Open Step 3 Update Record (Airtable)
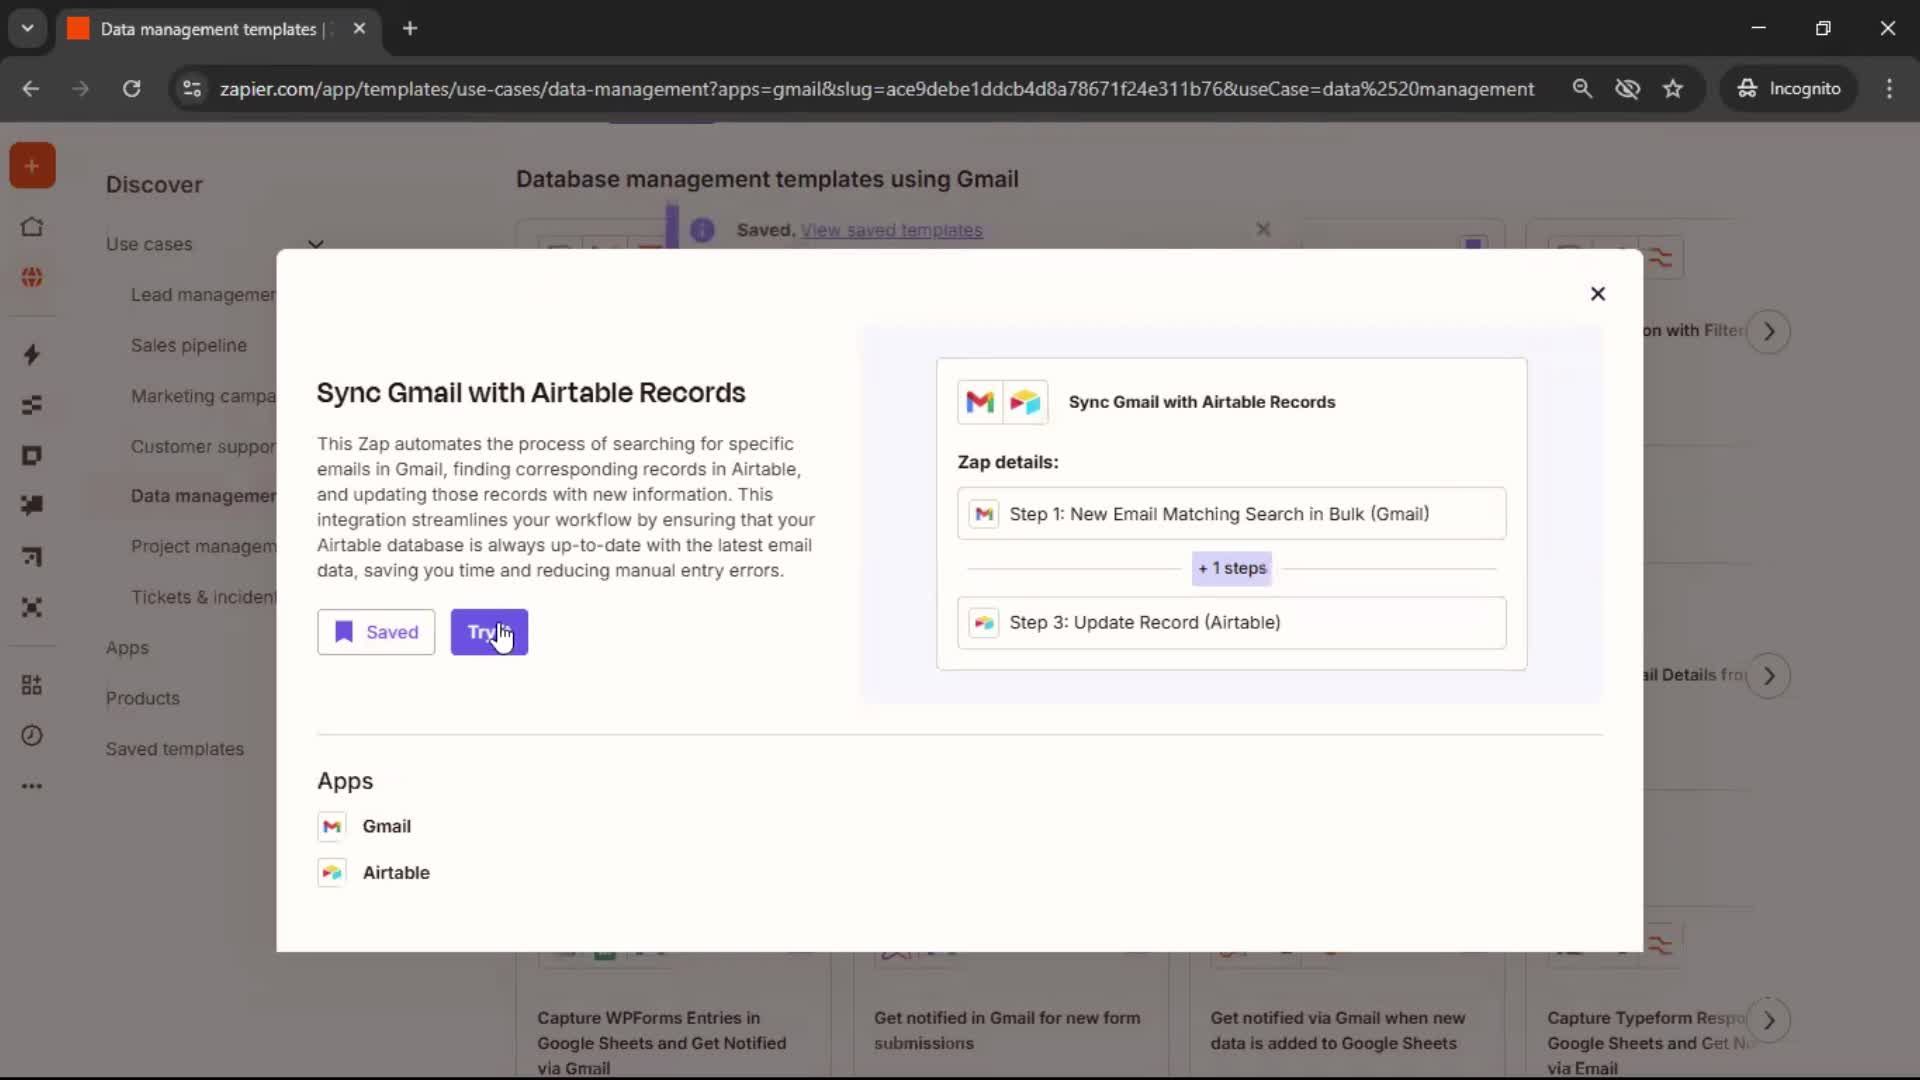1920x1080 pixels. (1231, 623)
